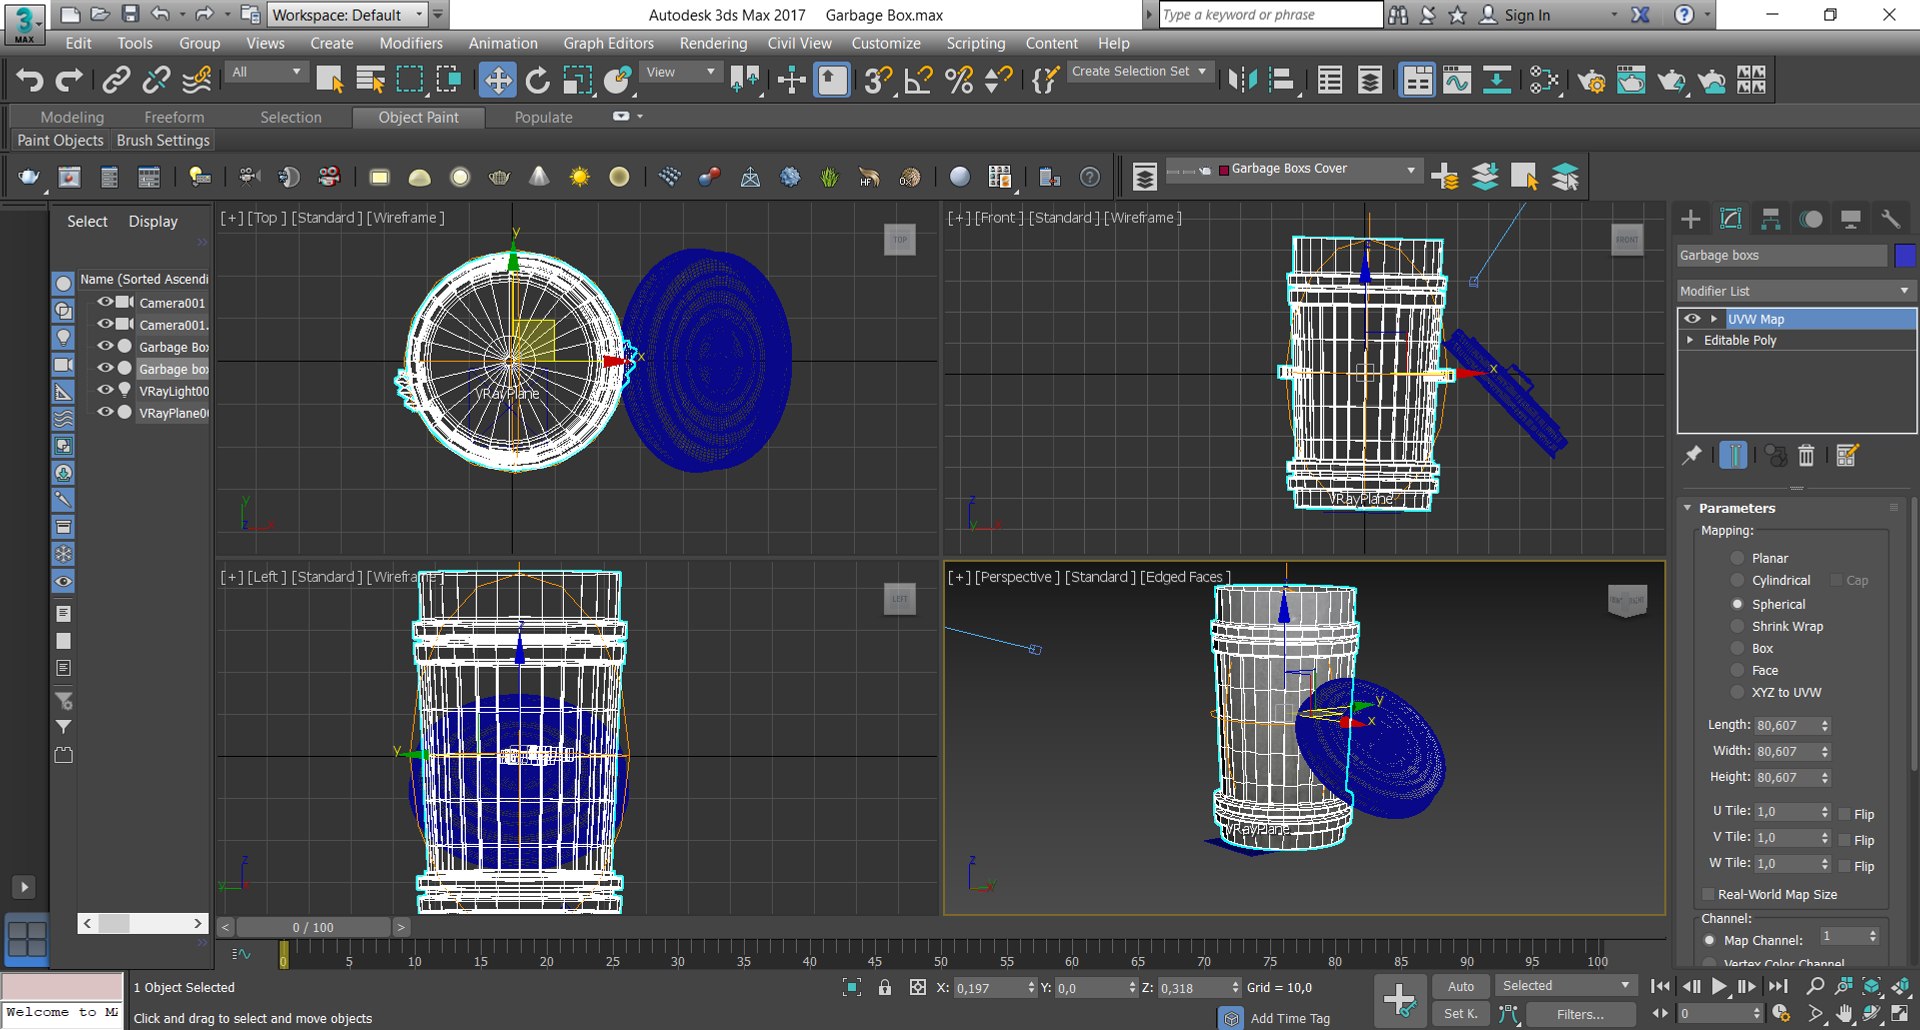Click the blue object color swatch
1920x1030 pixels.
[x=1904, y=255]
